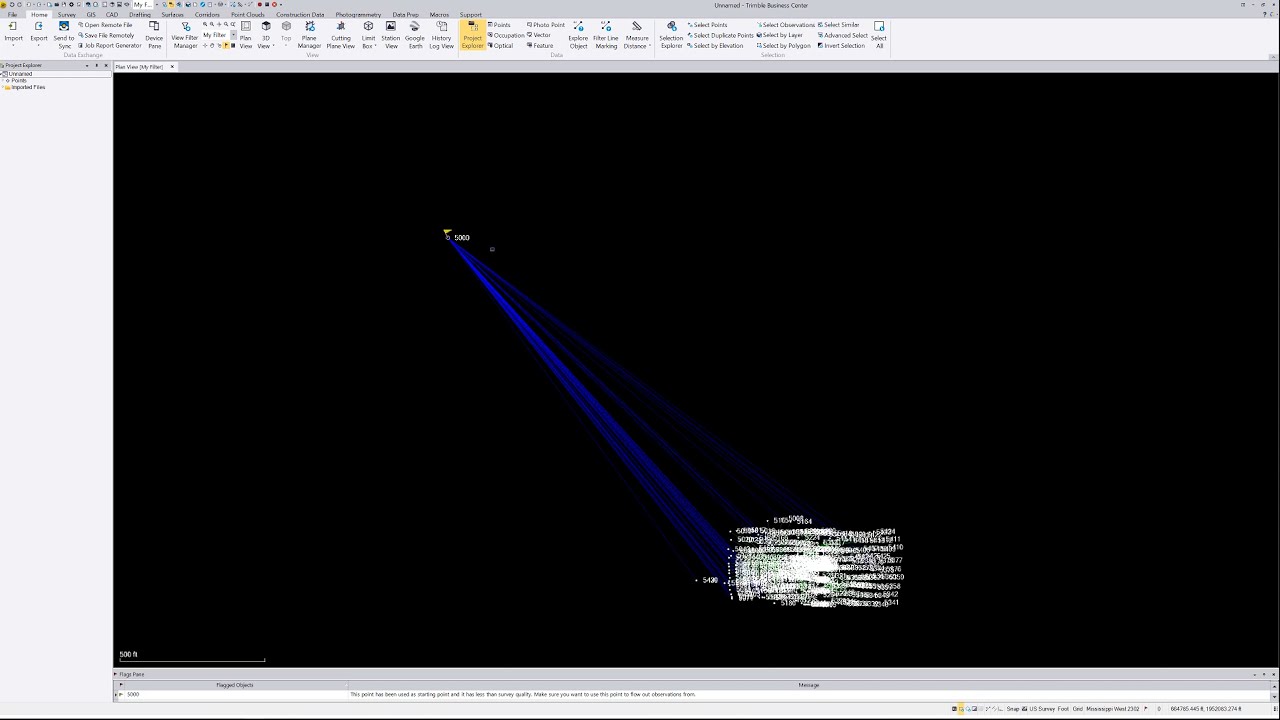Viewport: 1280px width, 720px height.
Task: Click Select by Polygon
Action: point(784,45)
